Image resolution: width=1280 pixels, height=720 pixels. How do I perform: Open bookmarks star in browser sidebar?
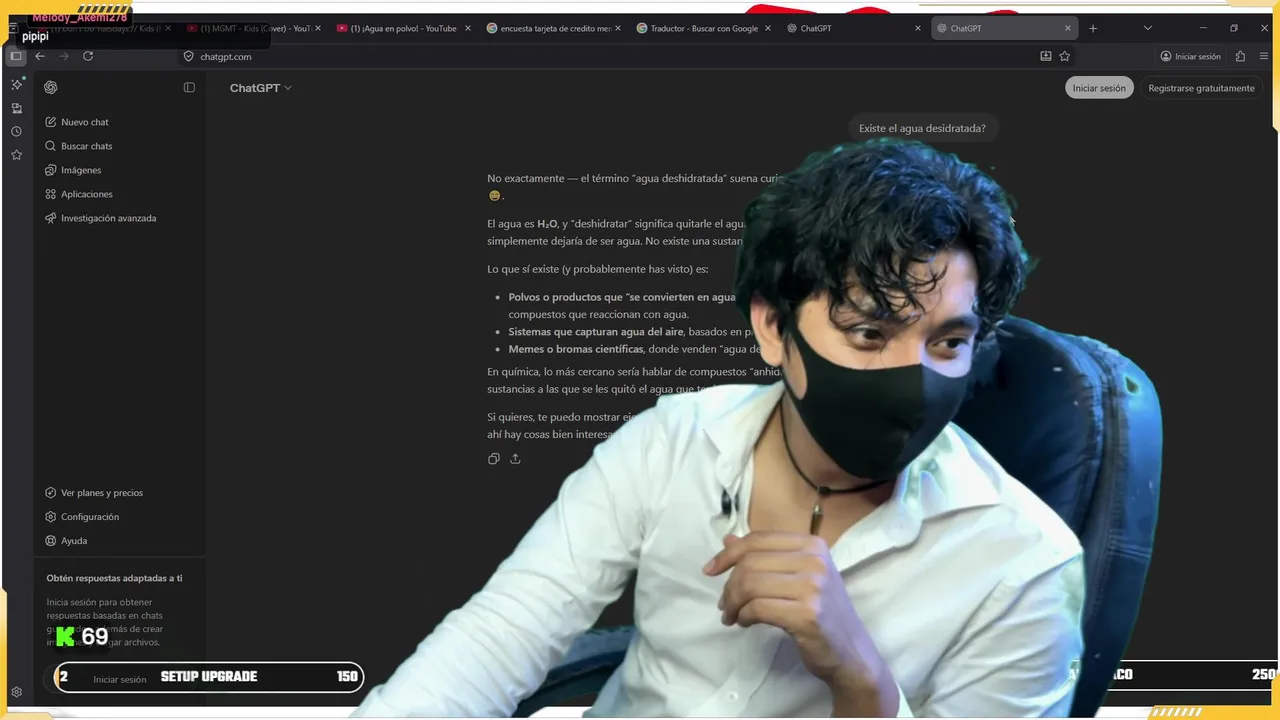[x=16, y=155]
